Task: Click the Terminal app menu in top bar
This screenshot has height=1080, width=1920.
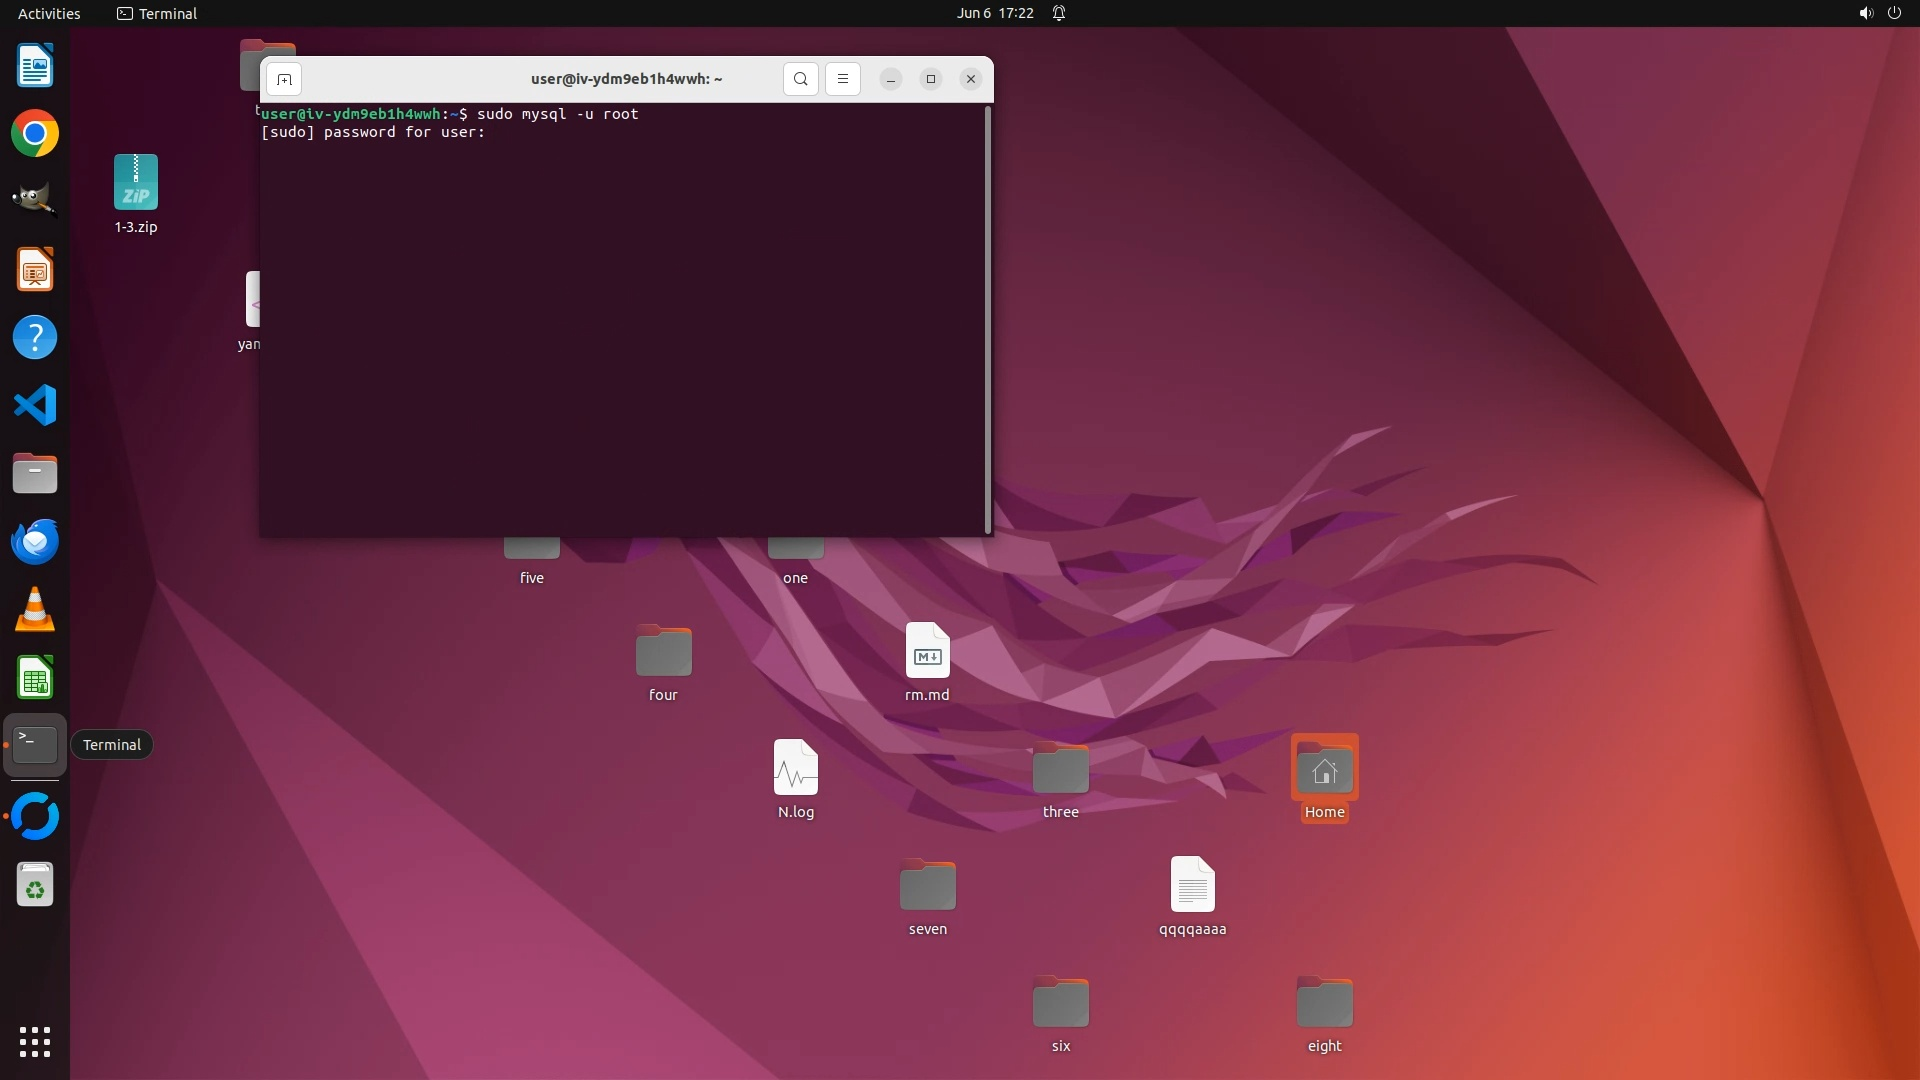Action: 157,13
